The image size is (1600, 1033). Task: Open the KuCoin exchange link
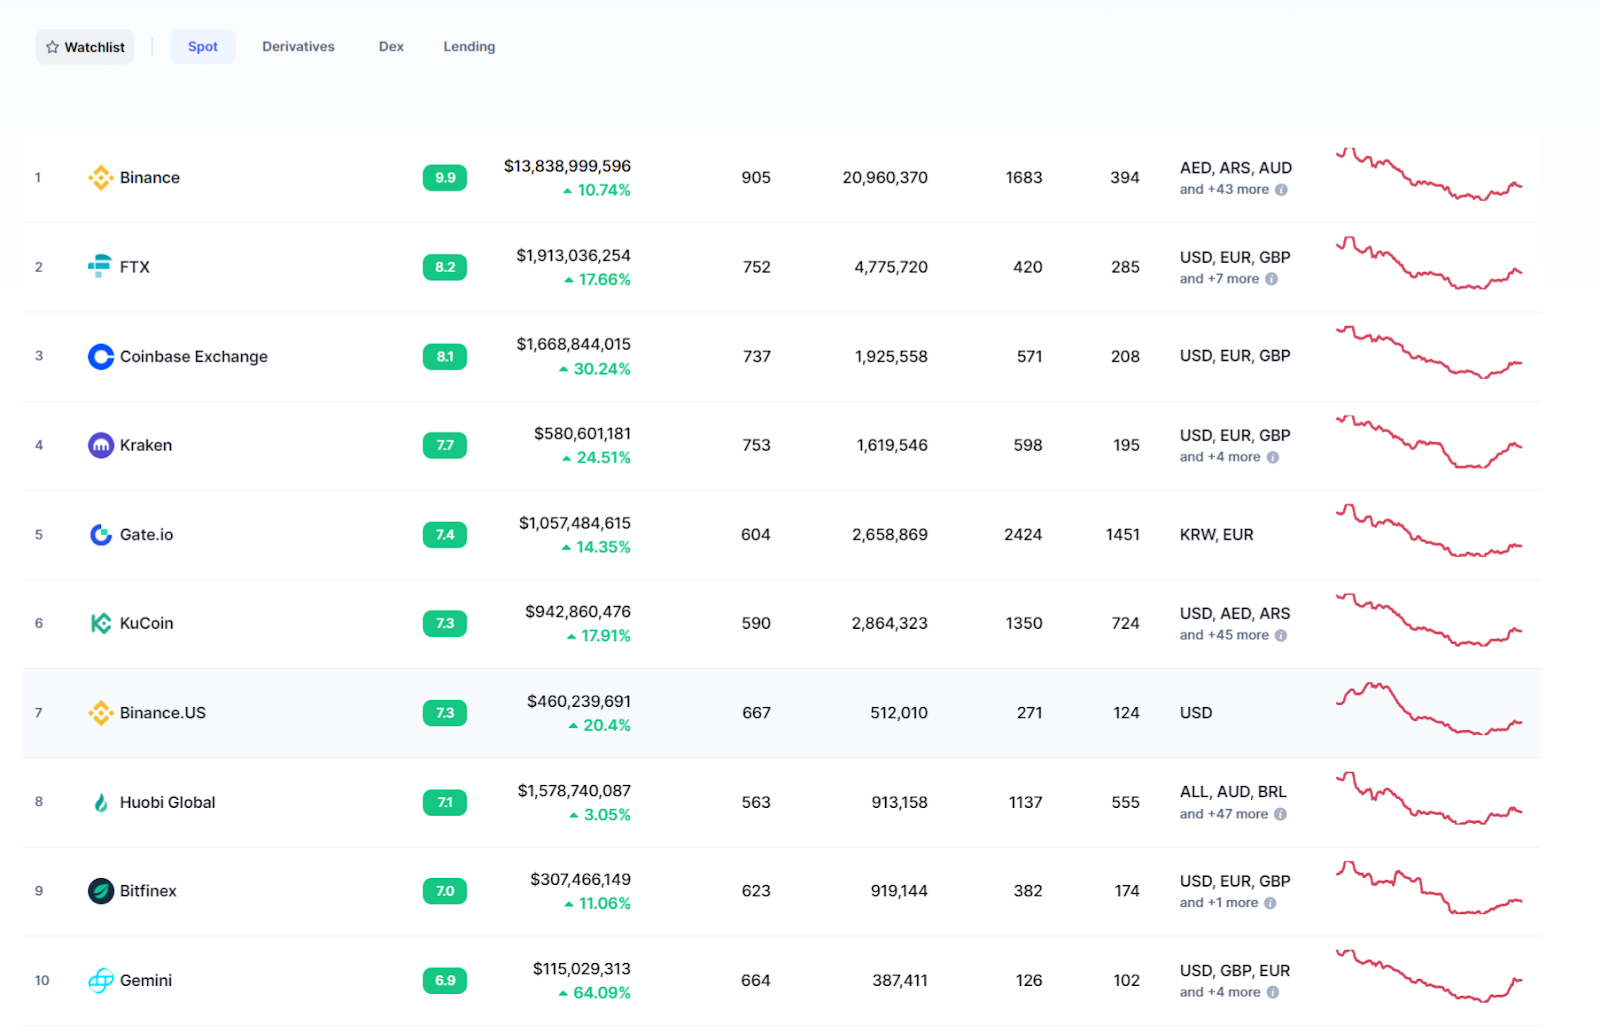coord(147,624)
